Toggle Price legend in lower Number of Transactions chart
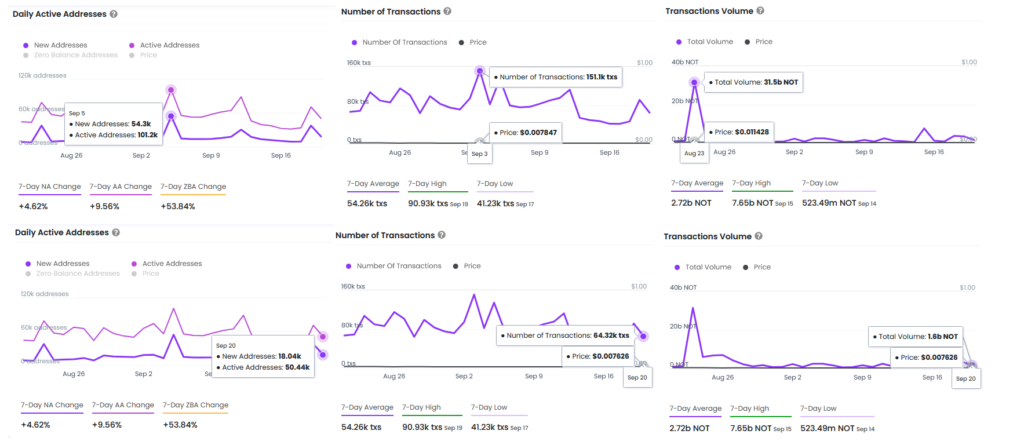Viewport: 1024px width, 445px height. (466, 266)
